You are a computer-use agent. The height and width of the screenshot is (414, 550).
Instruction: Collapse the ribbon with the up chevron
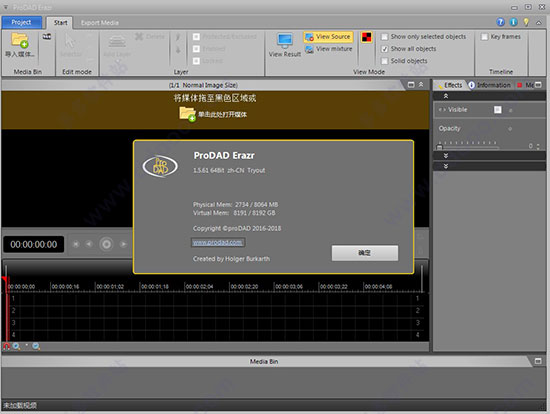point(539,22)
